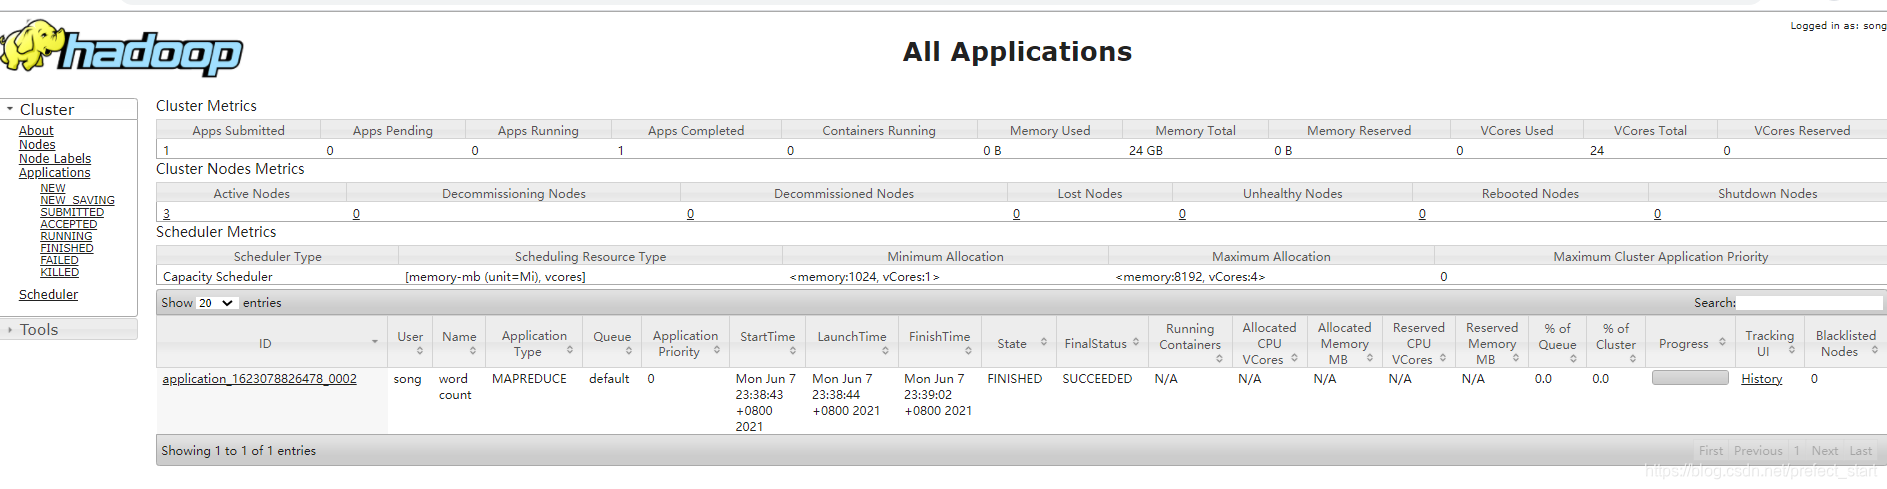Open the History tracking link

point(1761,379)
